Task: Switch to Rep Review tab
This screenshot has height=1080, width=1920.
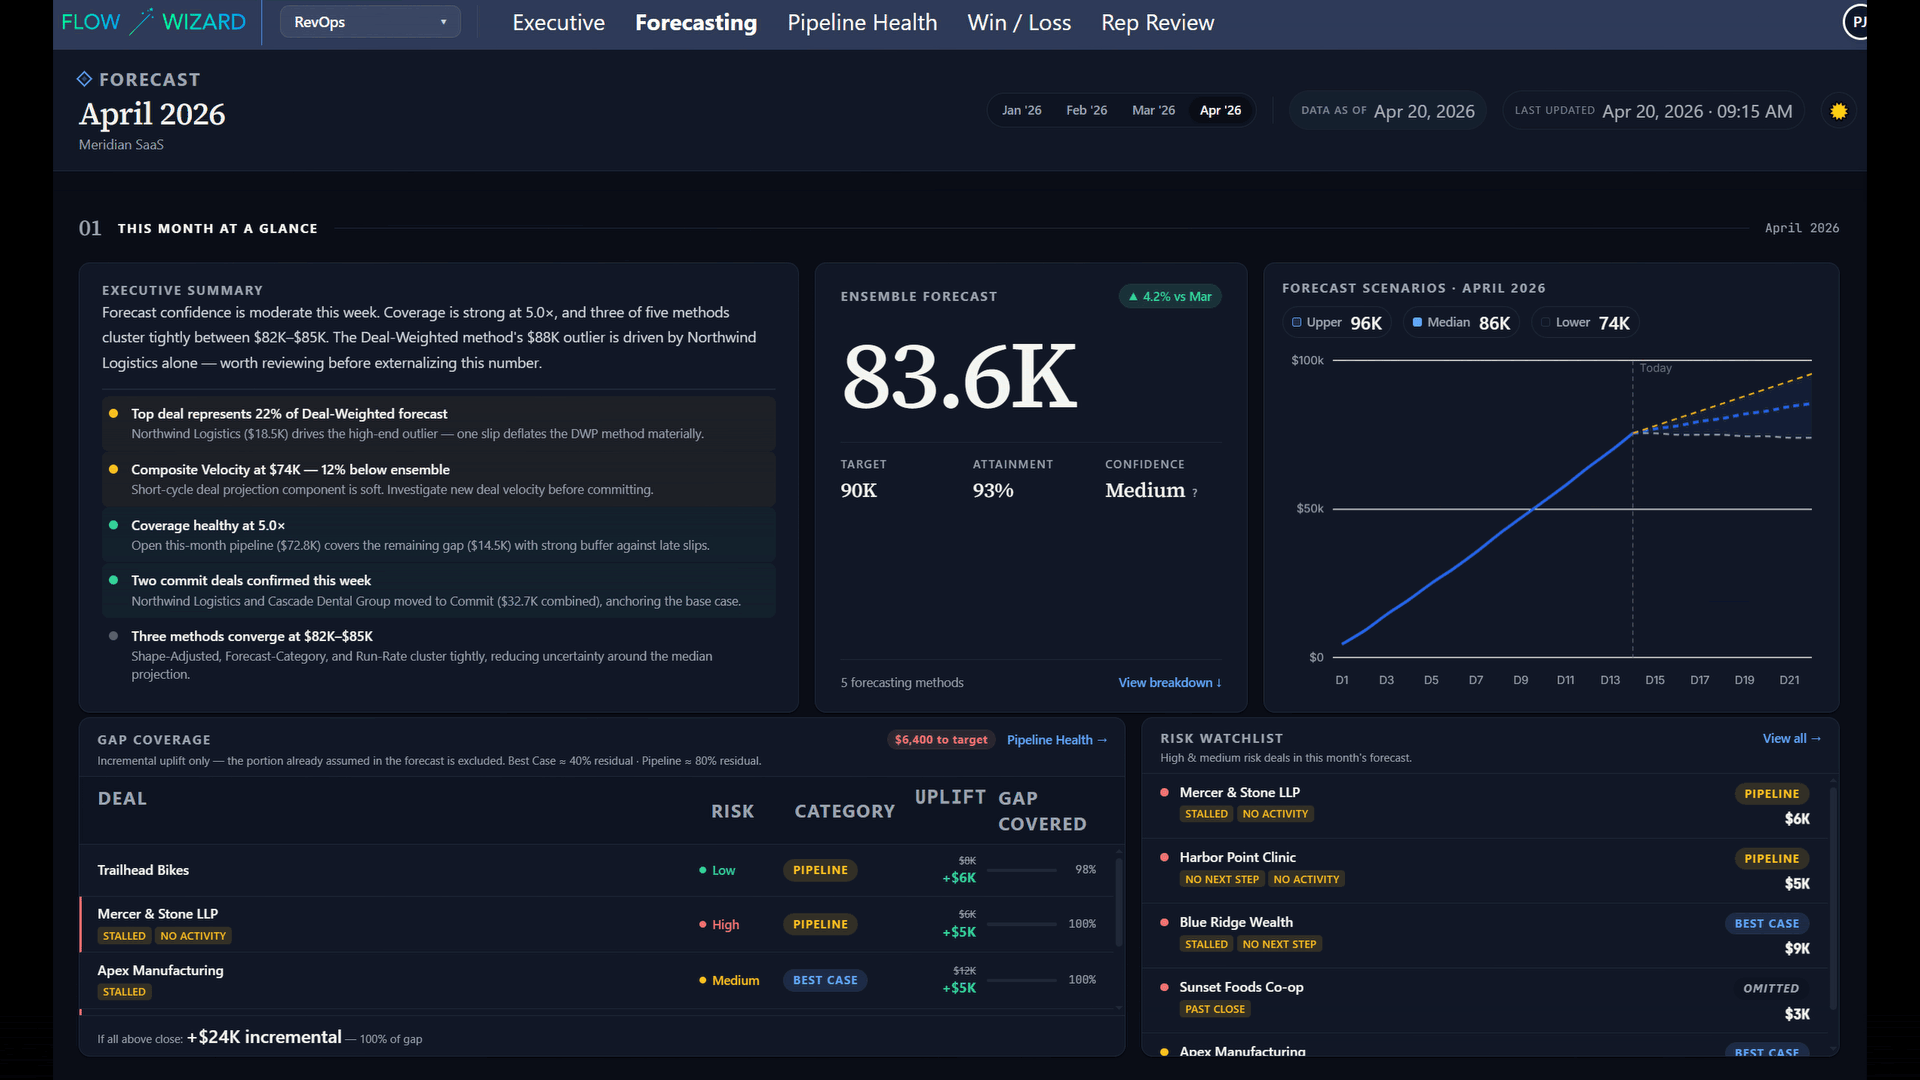Action: point(1157,22)
